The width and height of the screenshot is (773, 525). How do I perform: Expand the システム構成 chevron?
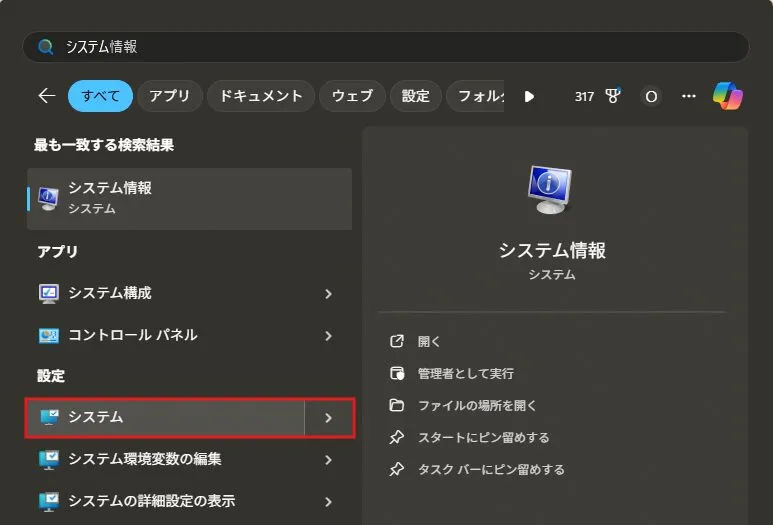click(328, 294)
